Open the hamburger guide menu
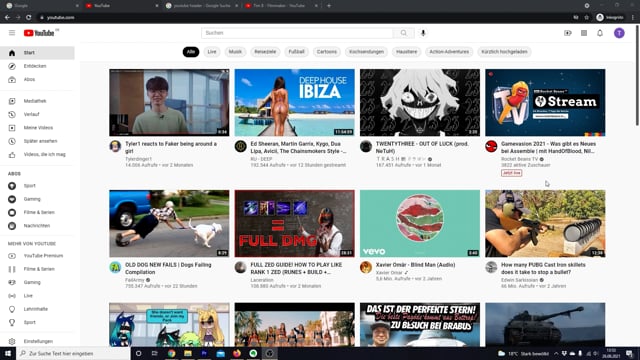This screenshot has width=640, height=360. tap(12, 33)
